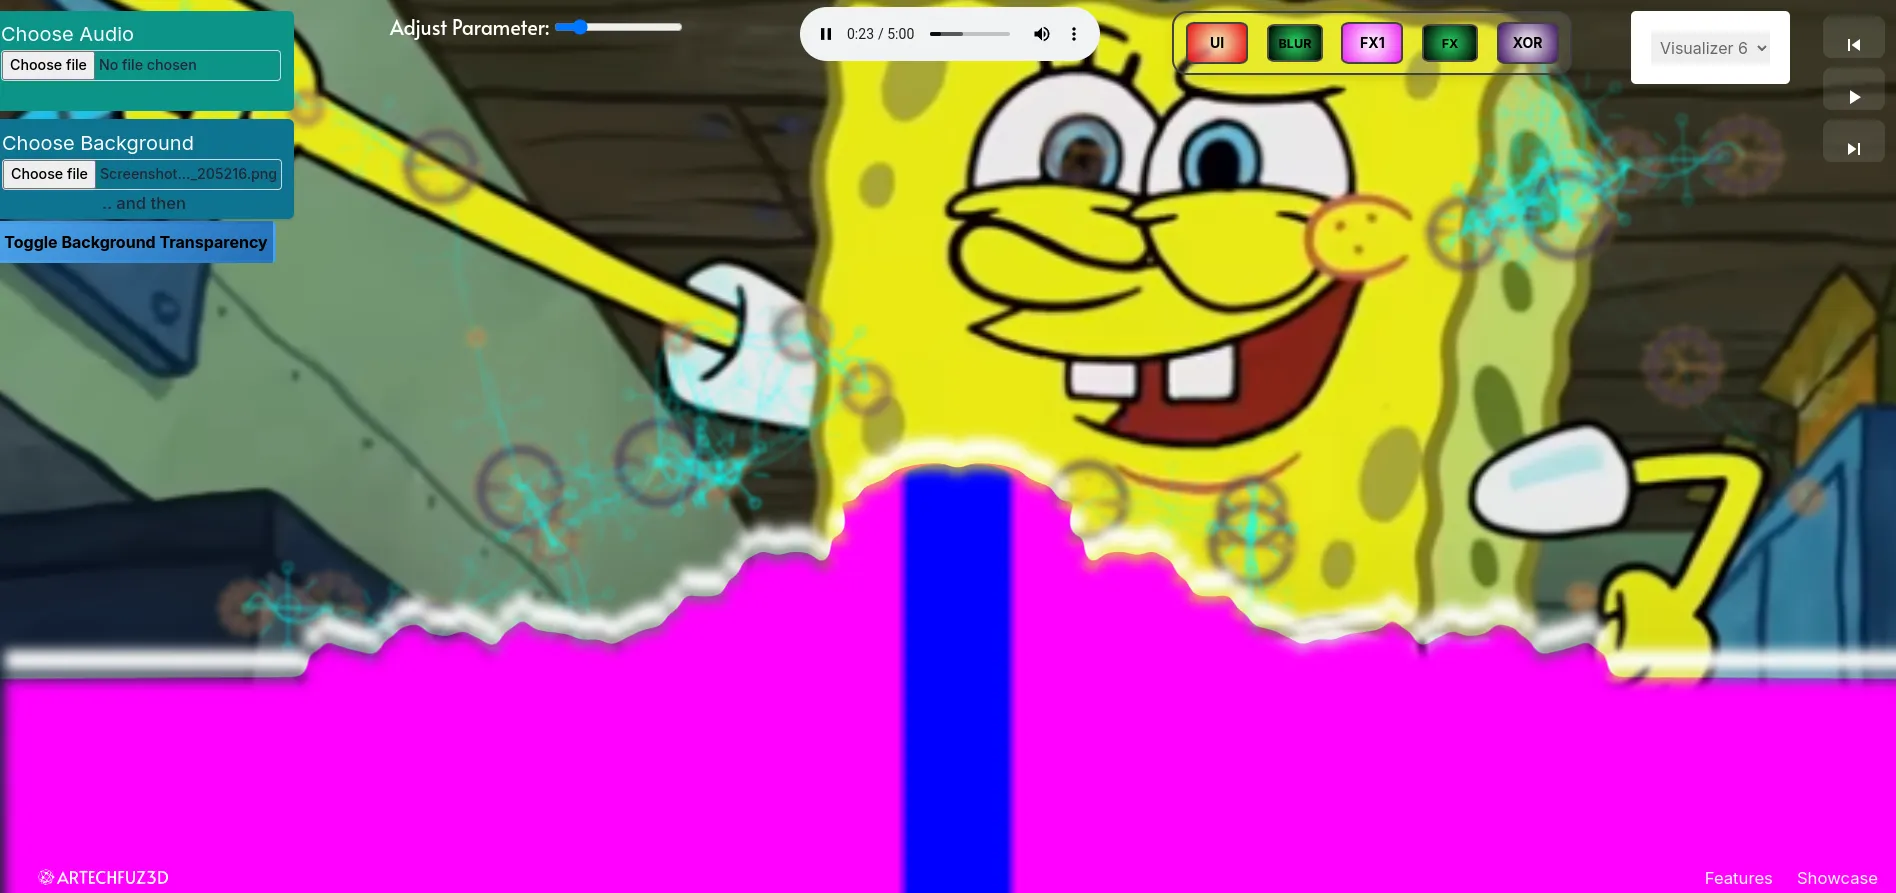Open the Visualizer 6 dropdown
The width and height of the screenshot is (1896, 893).
[x=1710, y=48]
